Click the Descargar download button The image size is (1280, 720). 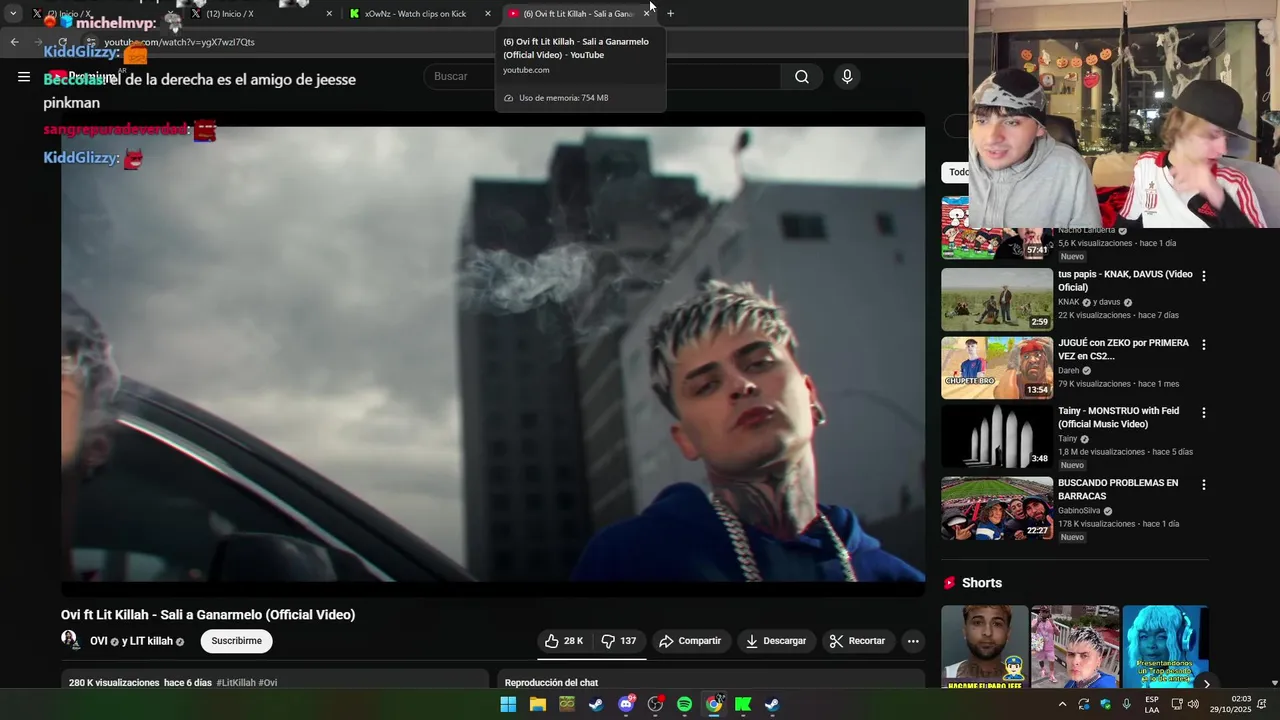click(775, 641)
